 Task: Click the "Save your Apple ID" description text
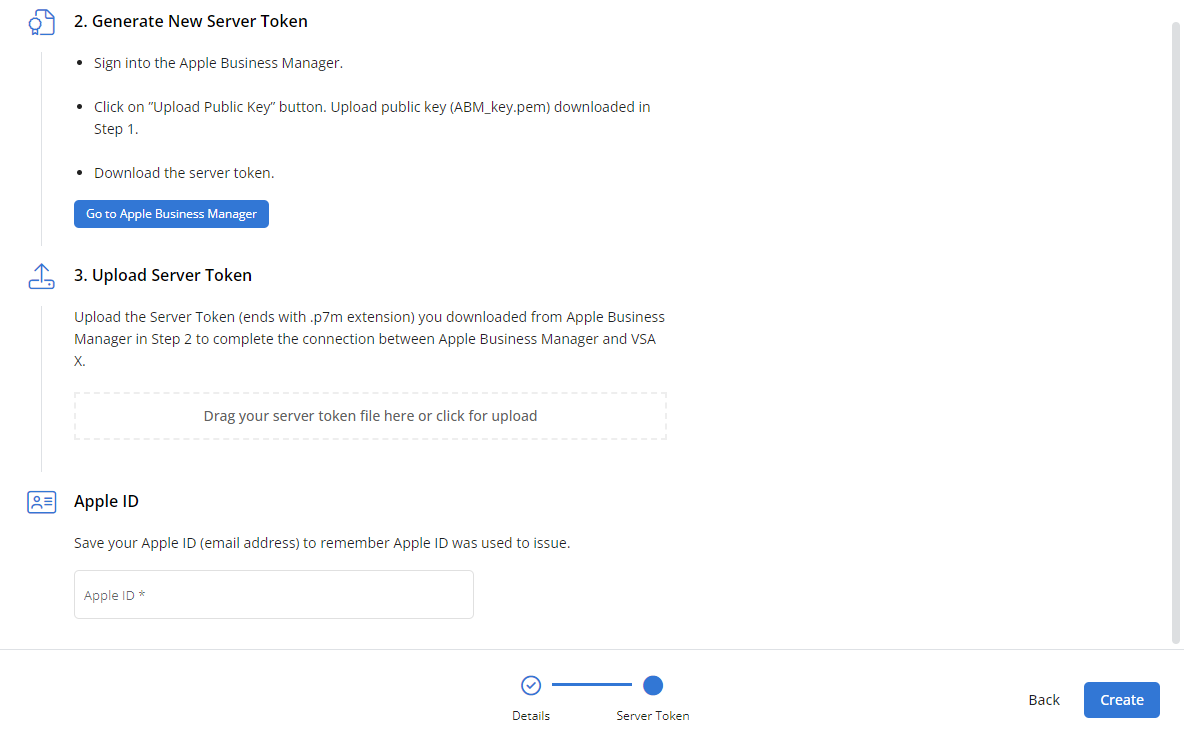(x=322, y=543)
